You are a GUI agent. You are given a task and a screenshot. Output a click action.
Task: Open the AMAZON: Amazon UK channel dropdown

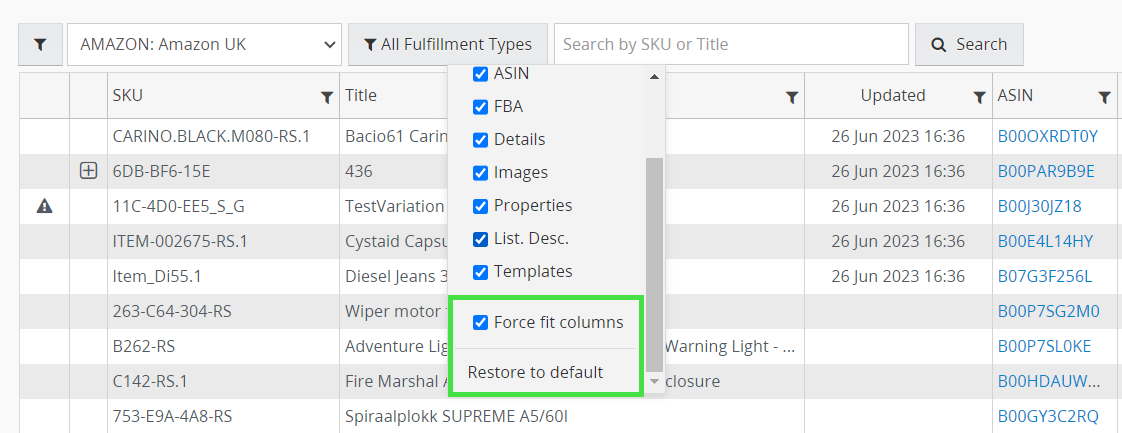[204, 45]
